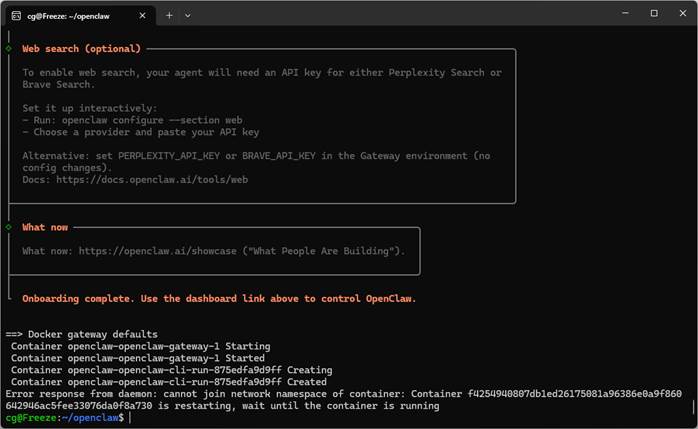Maximize the terminal window

pos(654,14)
